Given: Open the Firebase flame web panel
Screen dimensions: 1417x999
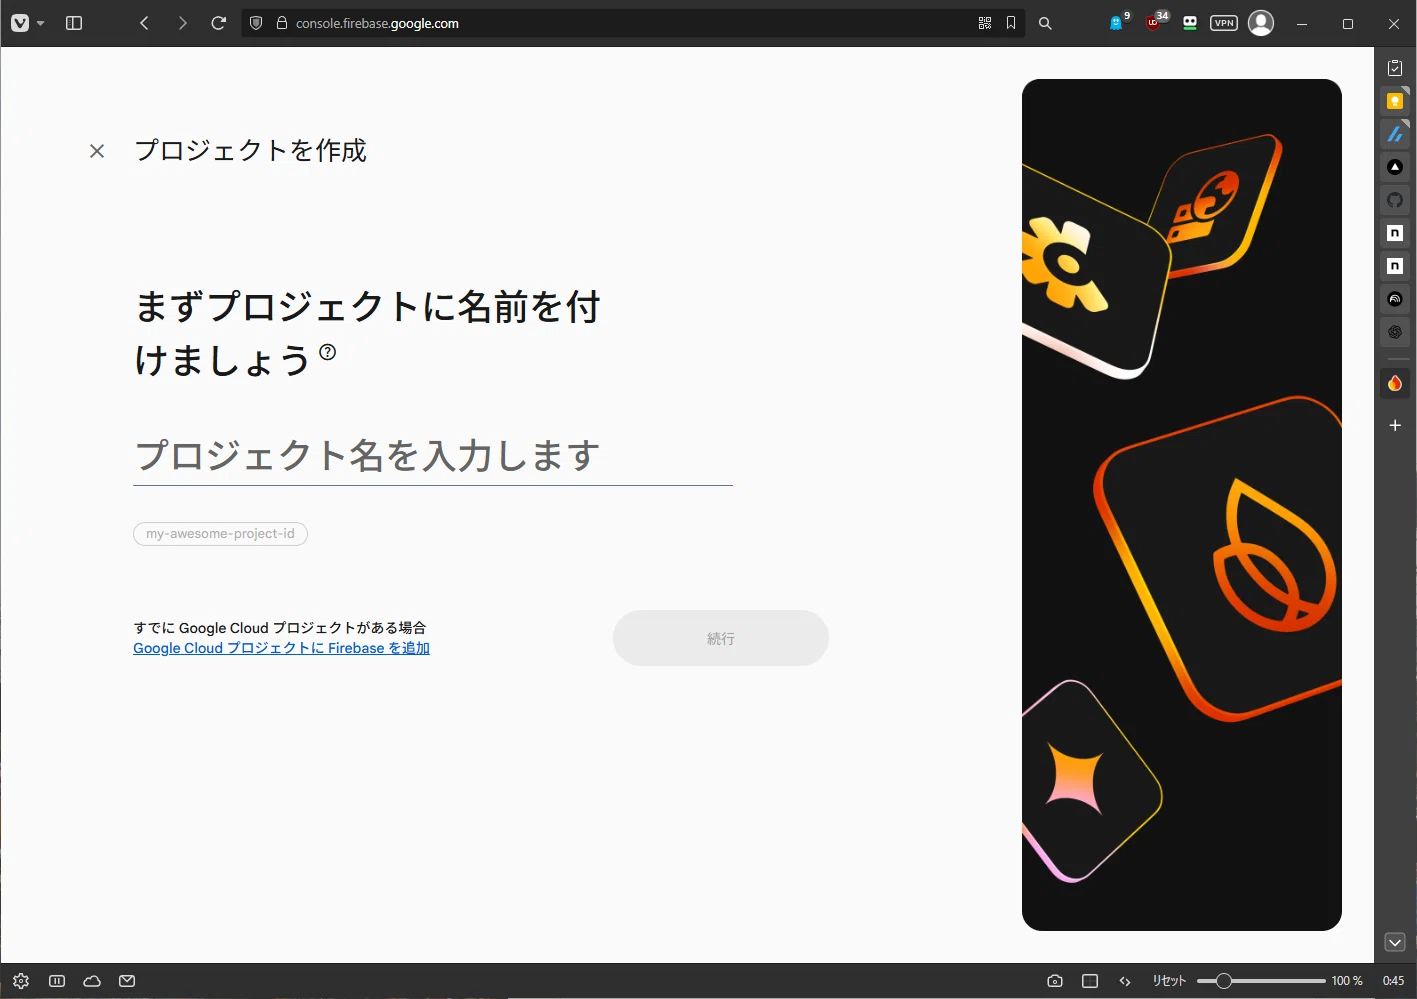Looking at the screenshot, I should 1395,383.
